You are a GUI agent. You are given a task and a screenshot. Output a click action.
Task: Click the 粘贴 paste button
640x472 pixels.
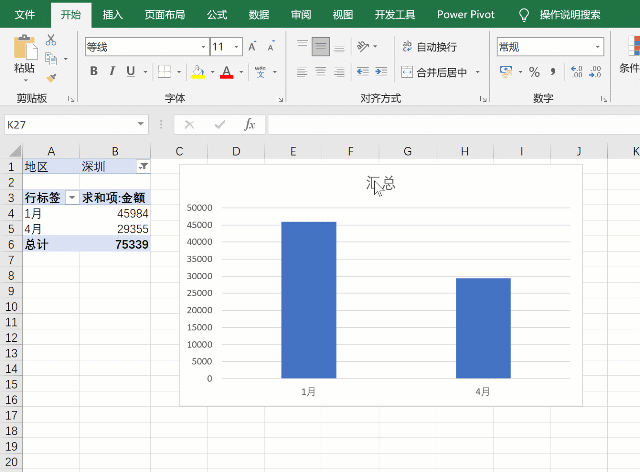[x=24, y=58]
